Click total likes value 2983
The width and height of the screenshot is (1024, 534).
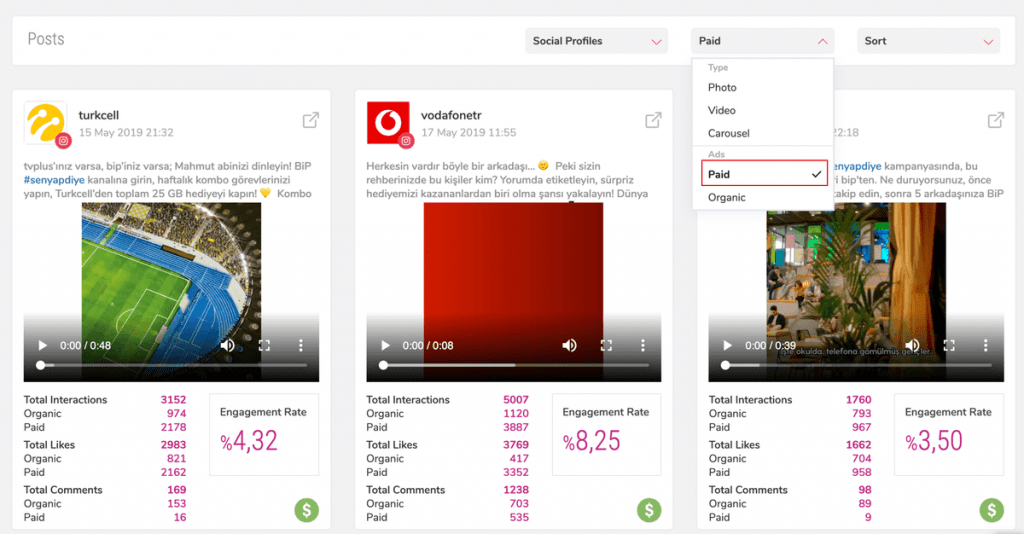coord(173,445)
